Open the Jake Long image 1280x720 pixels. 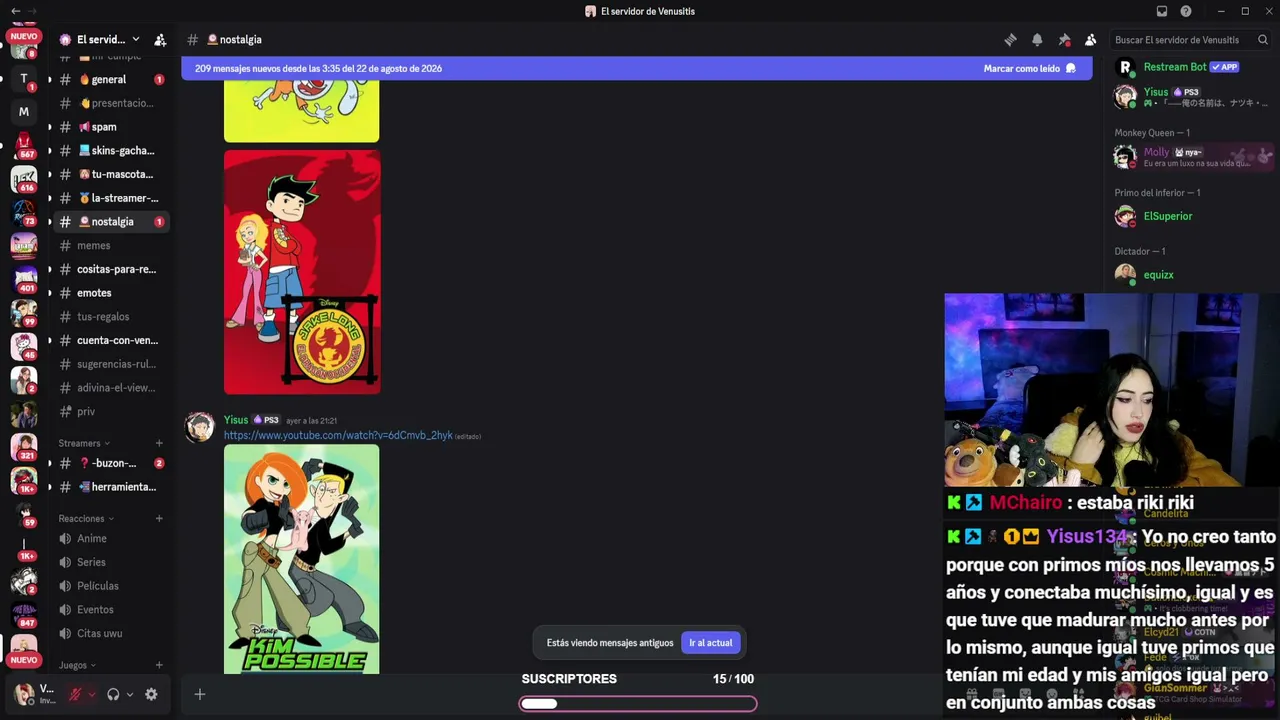(x=302, y=272)
